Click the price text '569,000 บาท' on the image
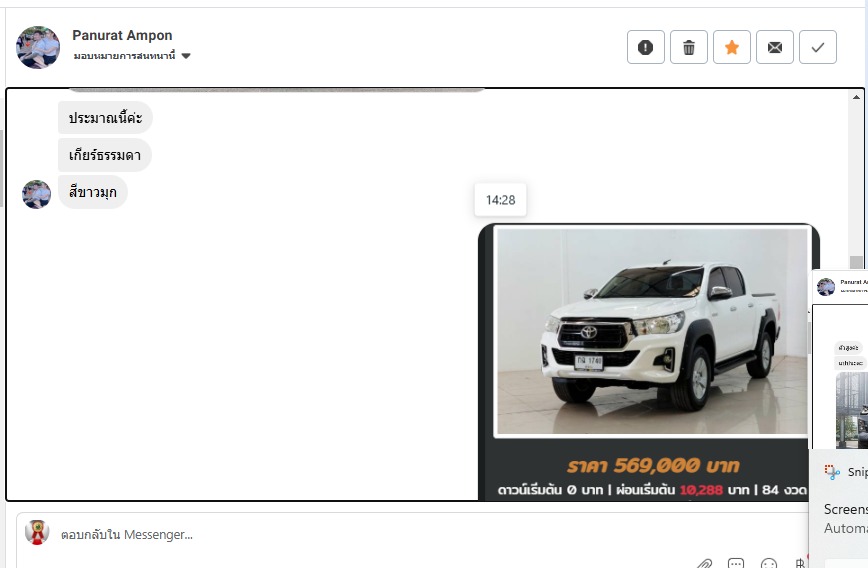 pyautogui.click(x=676, y=466)
